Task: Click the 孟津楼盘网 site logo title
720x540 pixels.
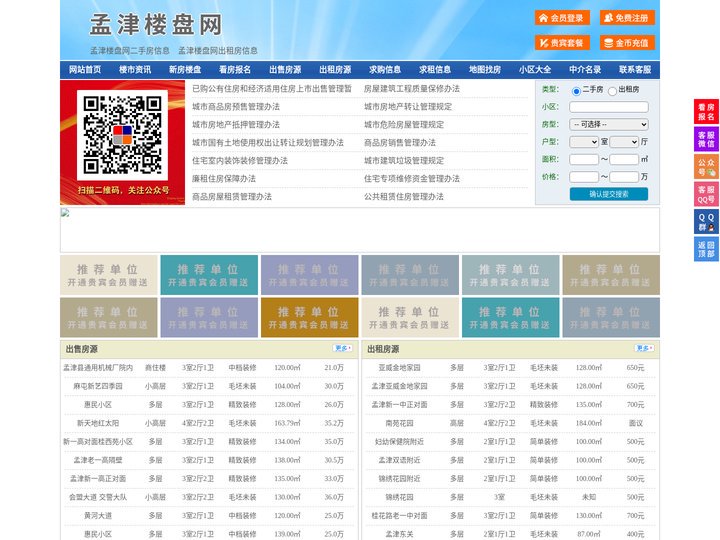Action: click(156, 25)
